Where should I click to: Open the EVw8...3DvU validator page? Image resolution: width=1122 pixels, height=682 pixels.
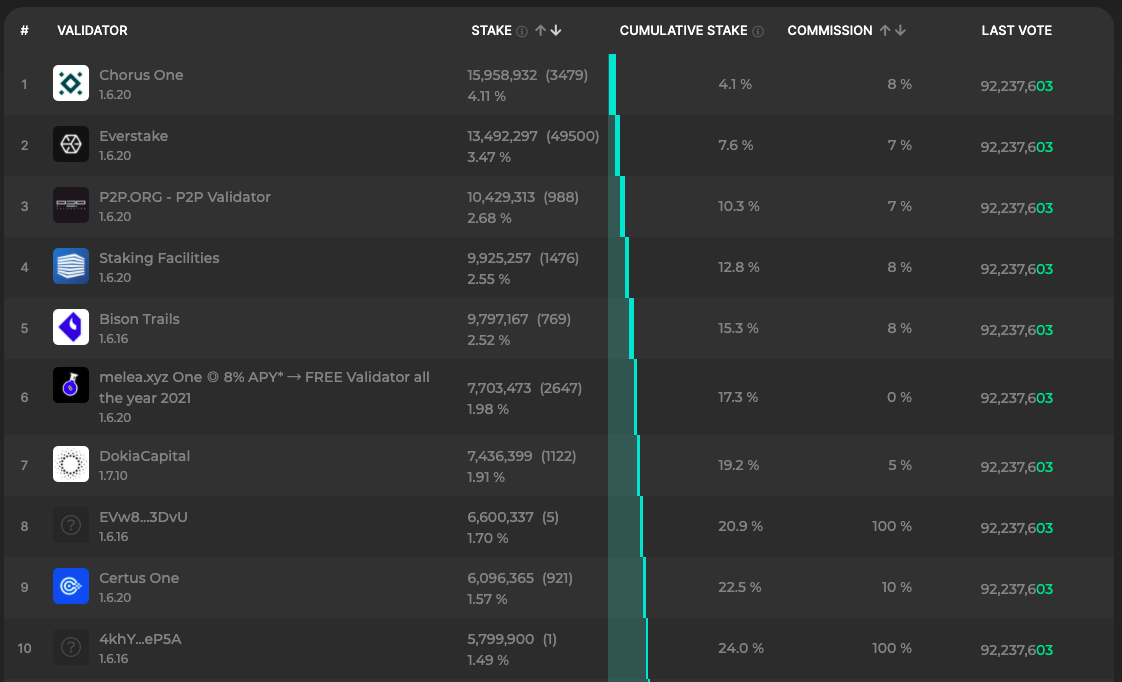coord(143,517)
